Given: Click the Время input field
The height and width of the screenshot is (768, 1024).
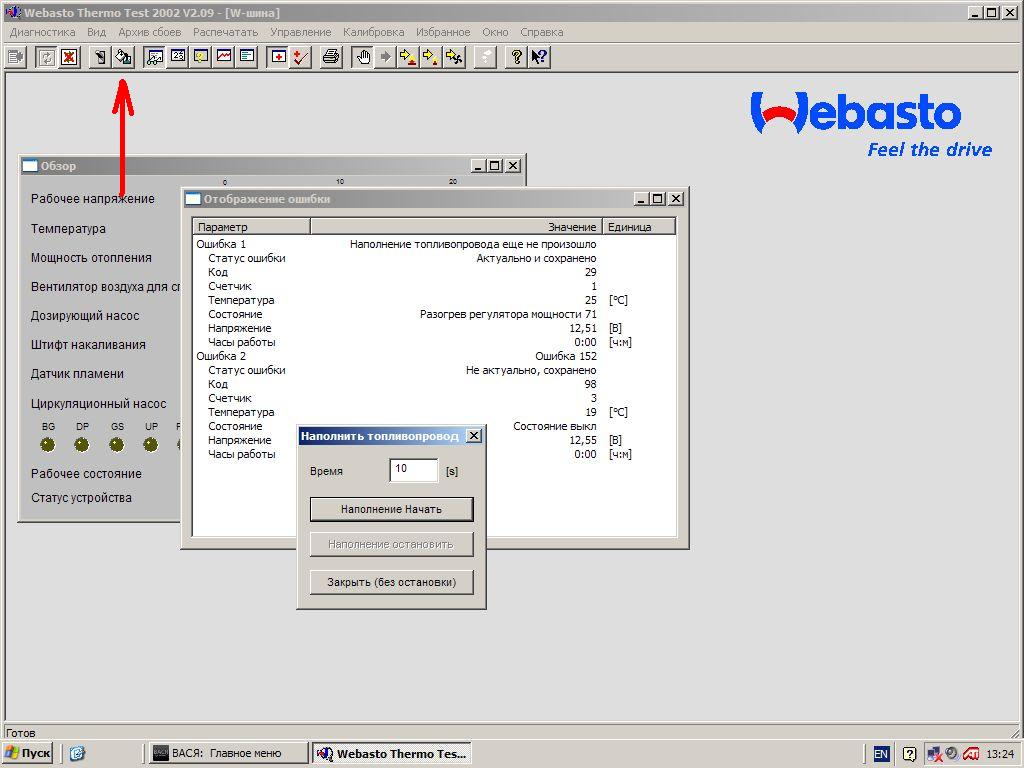Looking at the screenshot, I should 413,470.
